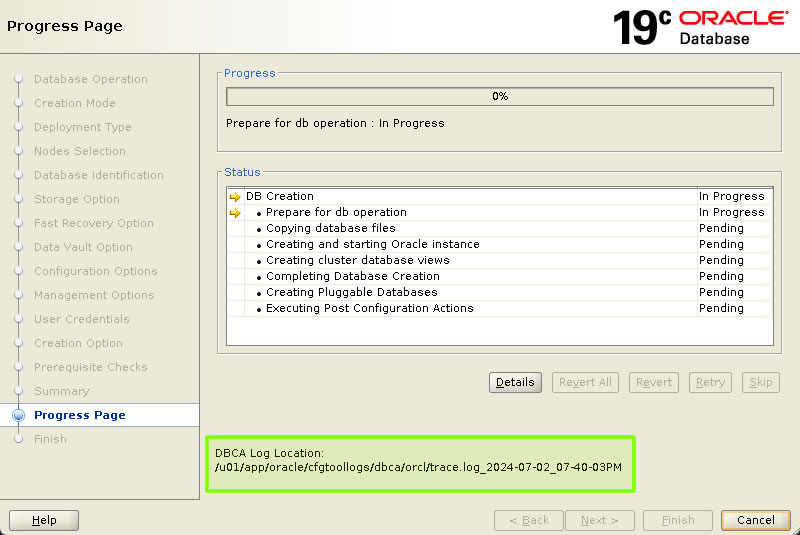Select Database Identification step in sidebar

click(x=99, y=175)
